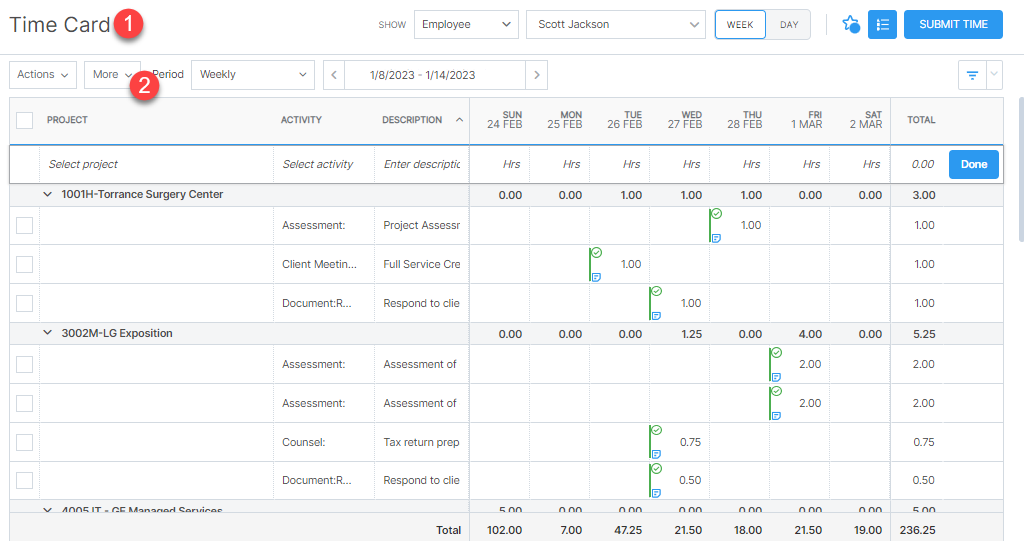
Task: Click the Submit Time button
Action: click(953, 25)
